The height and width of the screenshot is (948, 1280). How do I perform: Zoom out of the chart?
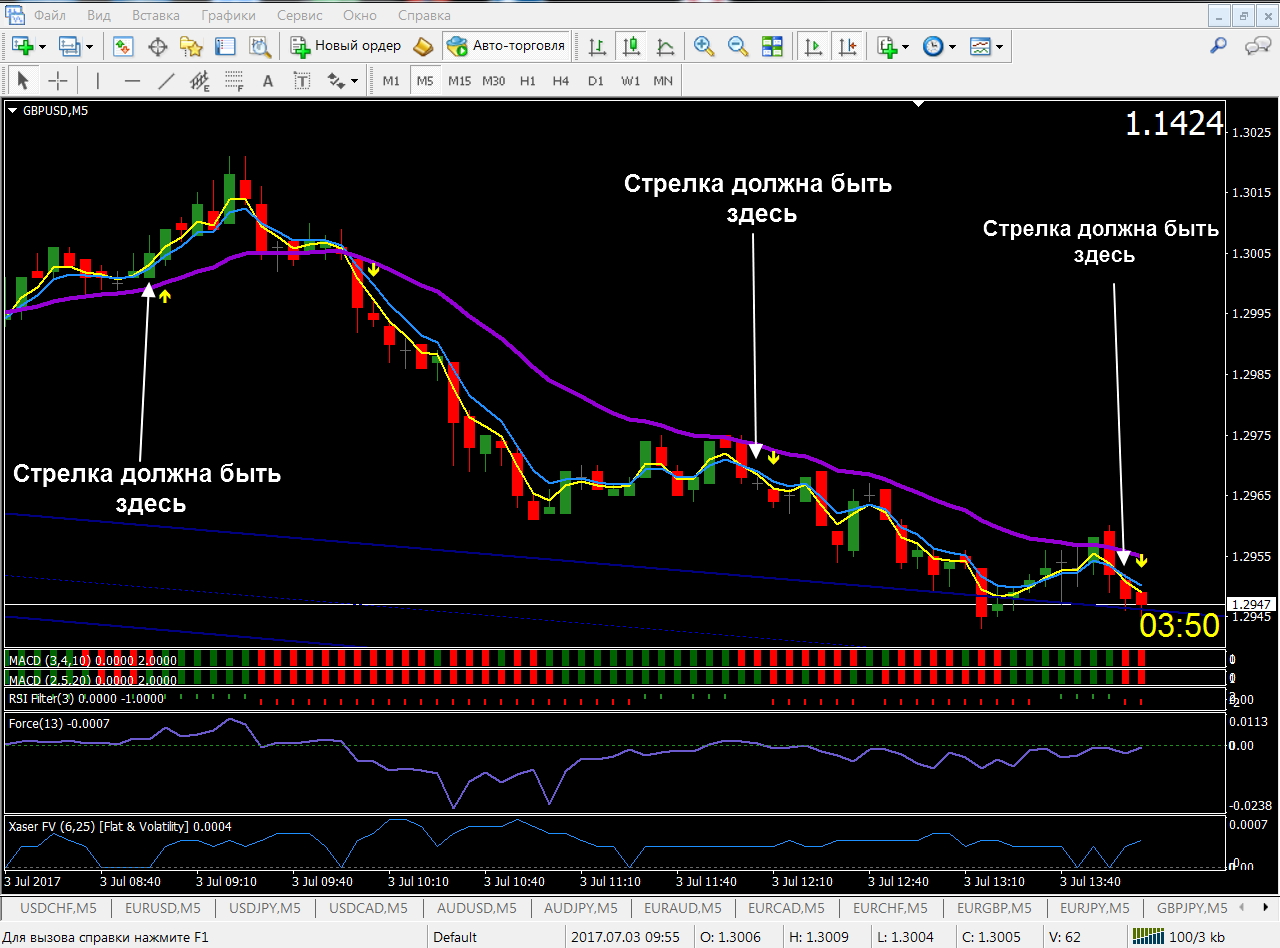pyautogui.click(x=738, y=46)
